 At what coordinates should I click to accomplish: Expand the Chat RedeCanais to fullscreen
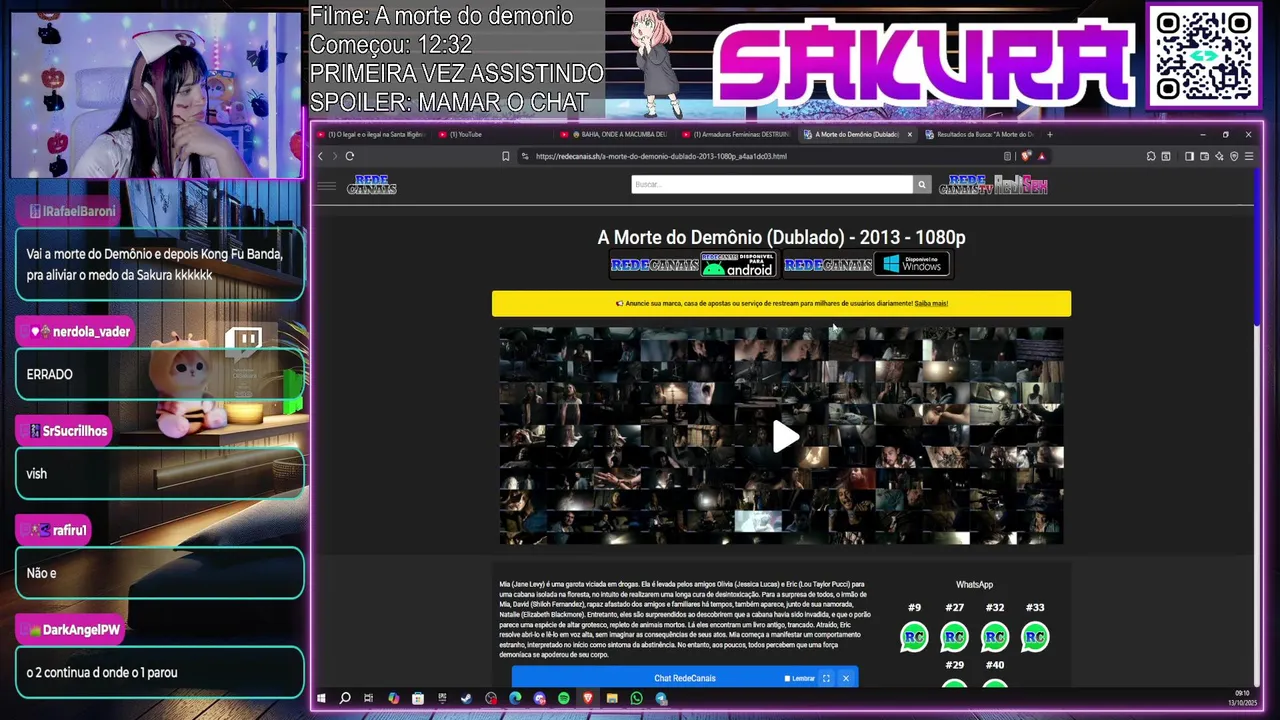click(826, 678)
